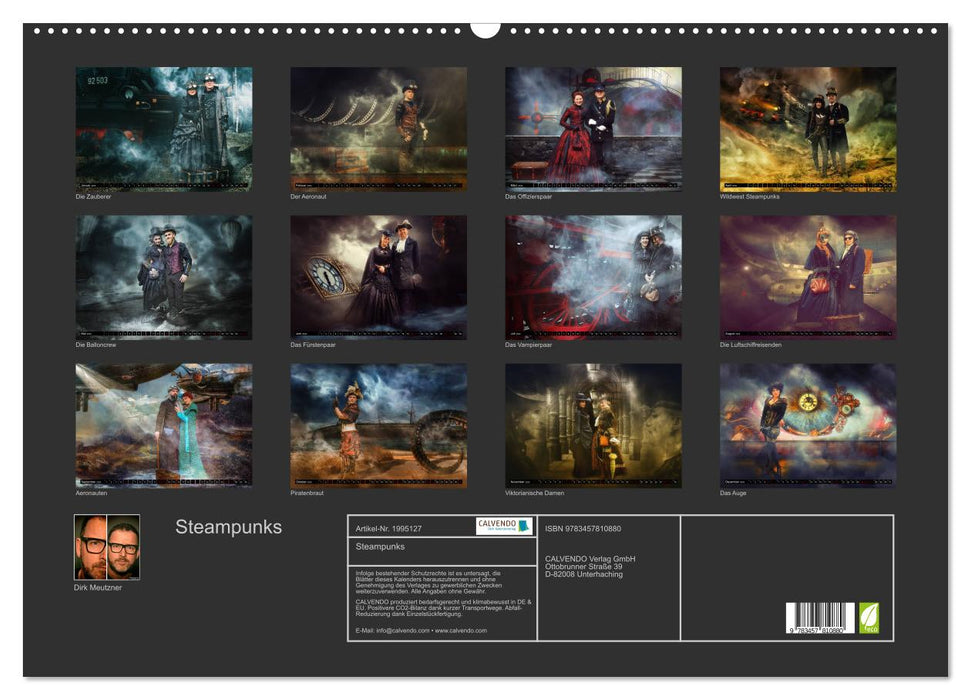
Task: Open the Die Zauberer thumbnail
Action: click(x=164, y=129)
